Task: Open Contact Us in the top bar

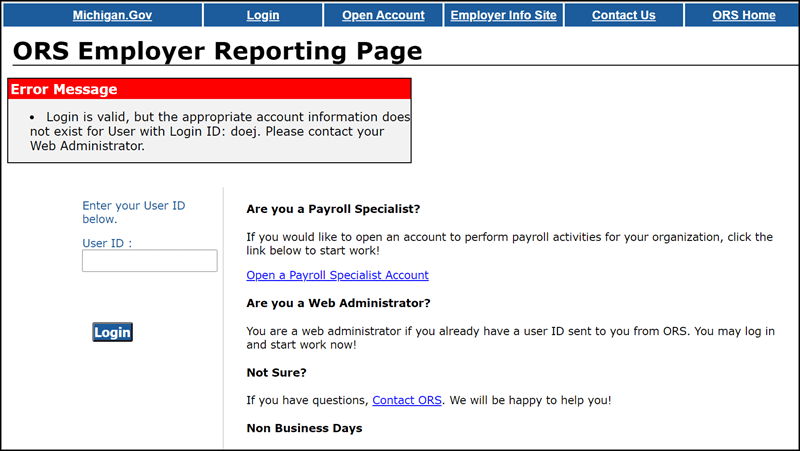Action: (623, 15)
